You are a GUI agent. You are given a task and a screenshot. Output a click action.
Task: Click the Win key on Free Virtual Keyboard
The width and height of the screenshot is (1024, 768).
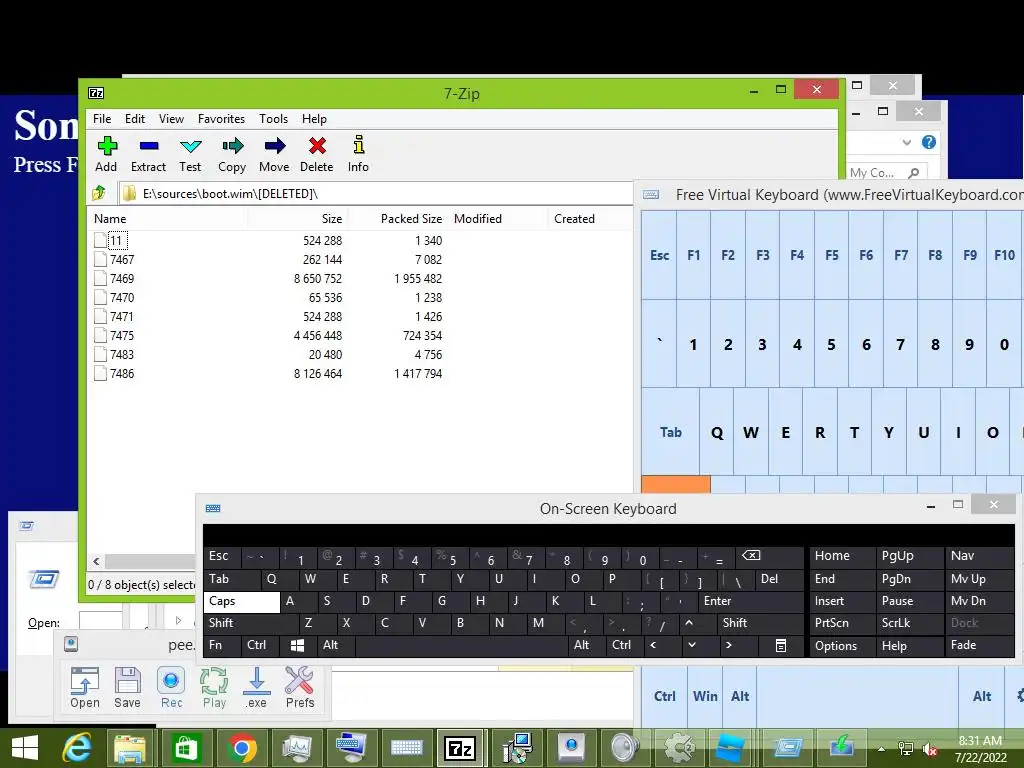click(x=705, y=696)
